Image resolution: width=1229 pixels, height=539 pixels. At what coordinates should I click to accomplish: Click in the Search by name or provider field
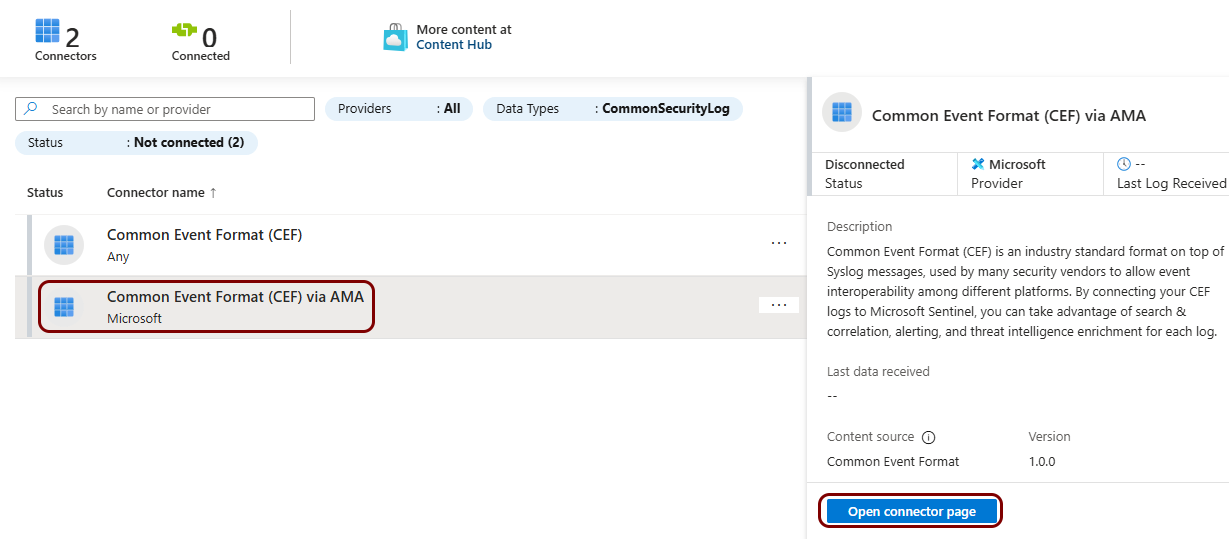[x=180, y=109]
